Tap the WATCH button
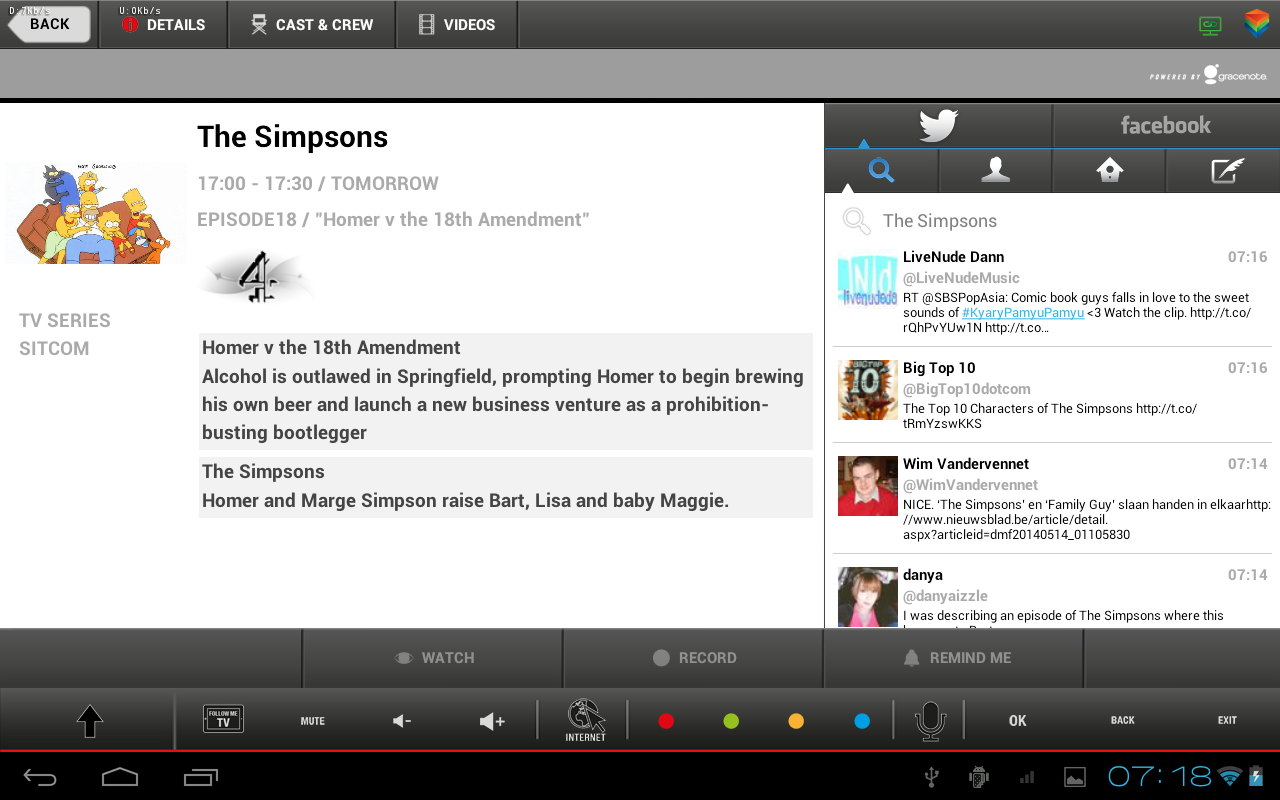The width and height of the screenshot is (1280, 800). (x=433, y=658)
